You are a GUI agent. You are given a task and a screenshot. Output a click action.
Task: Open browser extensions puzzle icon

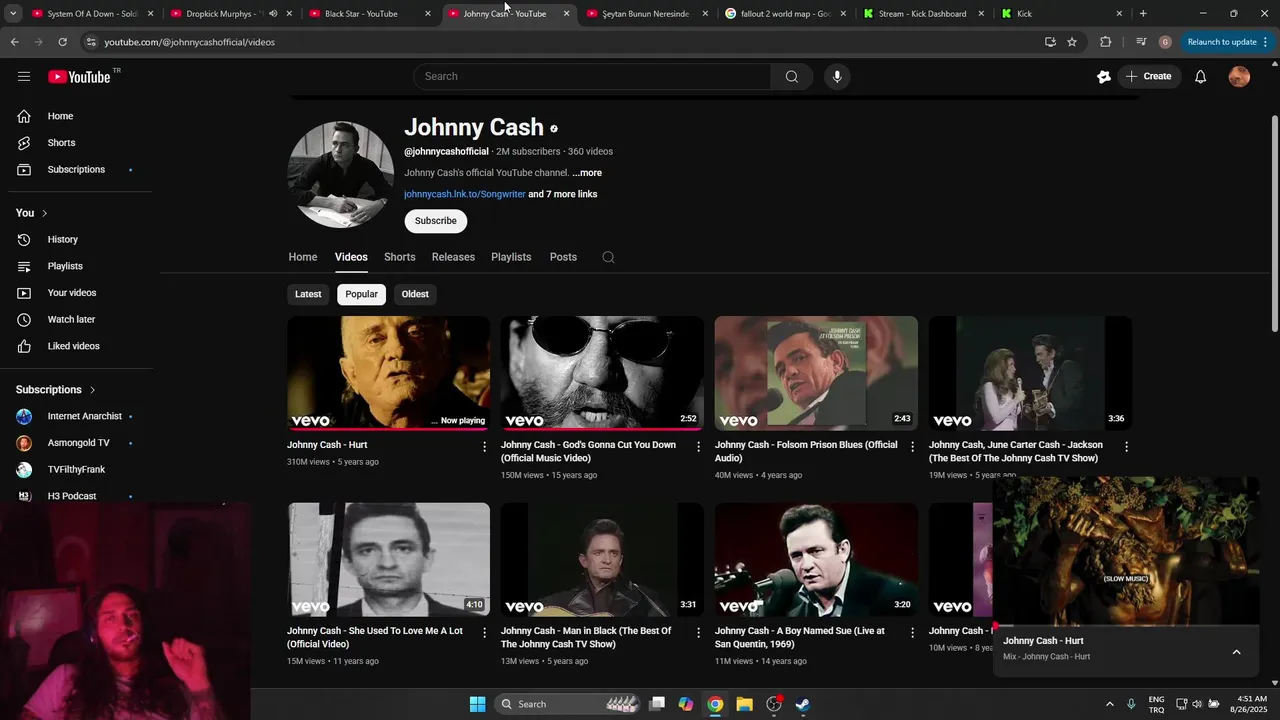pyautogui.click(x=1105, y=42)
